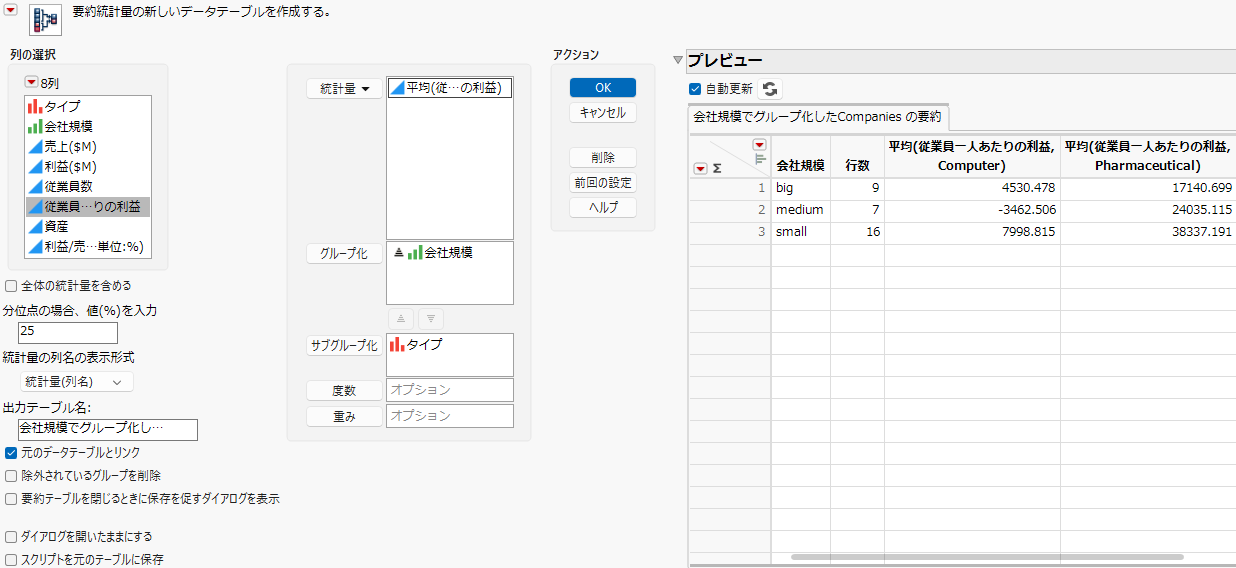Click the move down arrow button under grouping box
This screenshot has height=568, width=1236.
click(x=430, y=318)
